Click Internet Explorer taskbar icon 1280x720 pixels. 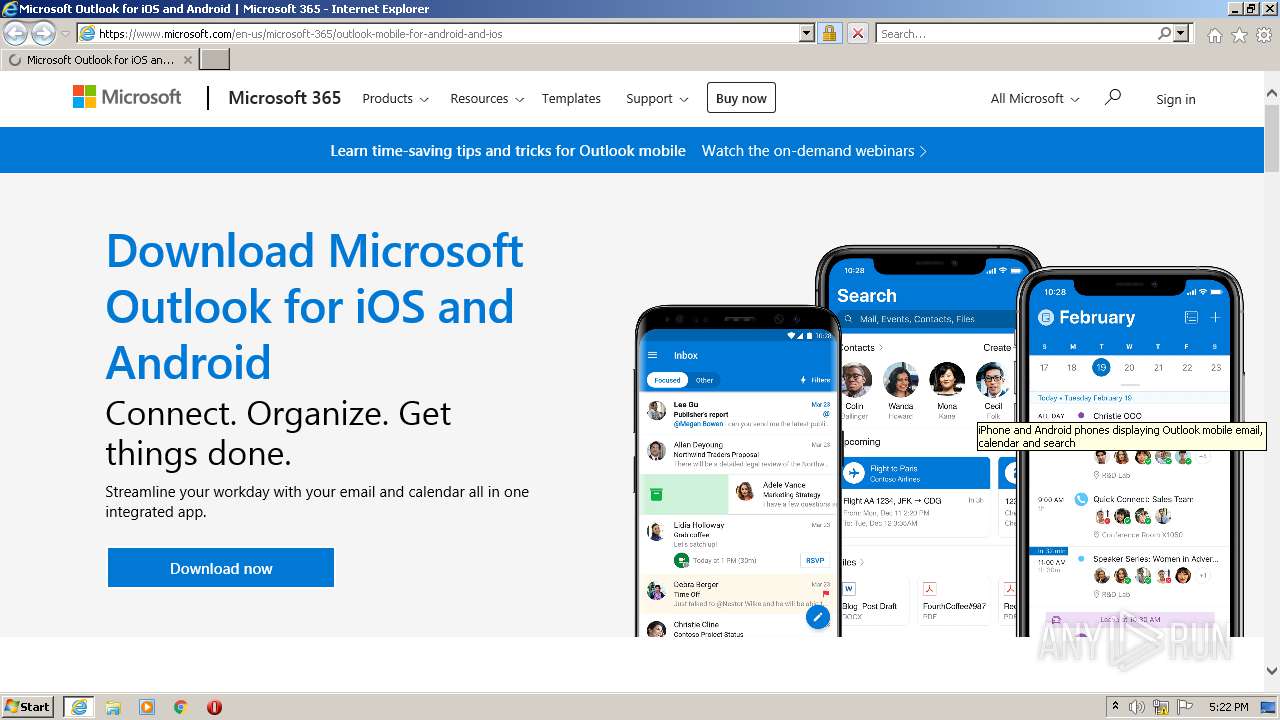[78, 707]
